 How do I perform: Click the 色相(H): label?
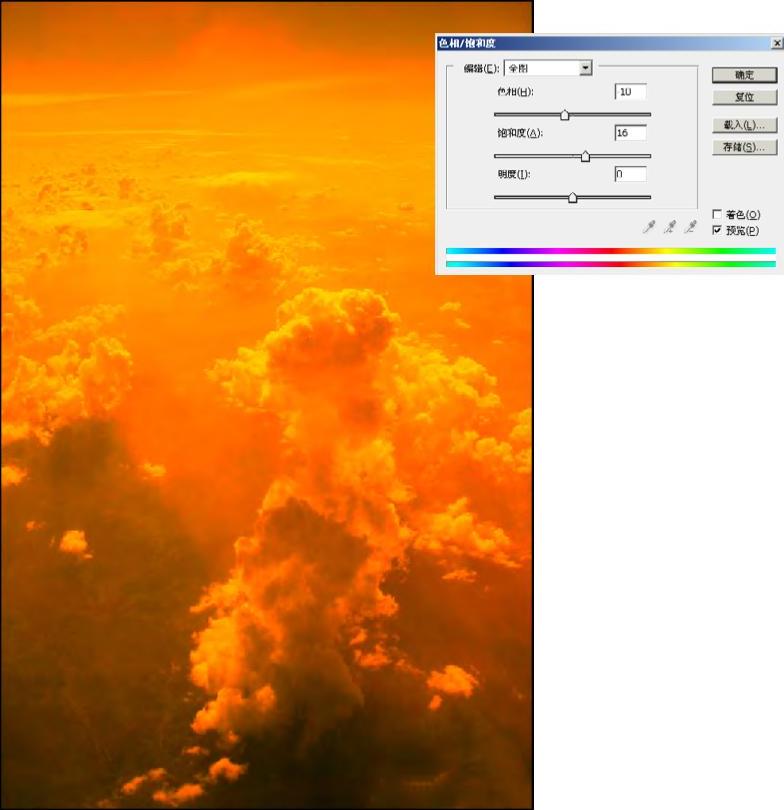515,92
